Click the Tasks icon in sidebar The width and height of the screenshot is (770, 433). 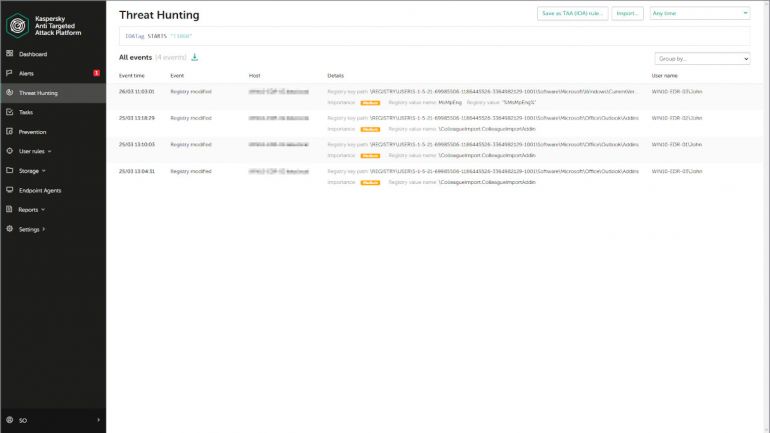(x=9, y=112)
